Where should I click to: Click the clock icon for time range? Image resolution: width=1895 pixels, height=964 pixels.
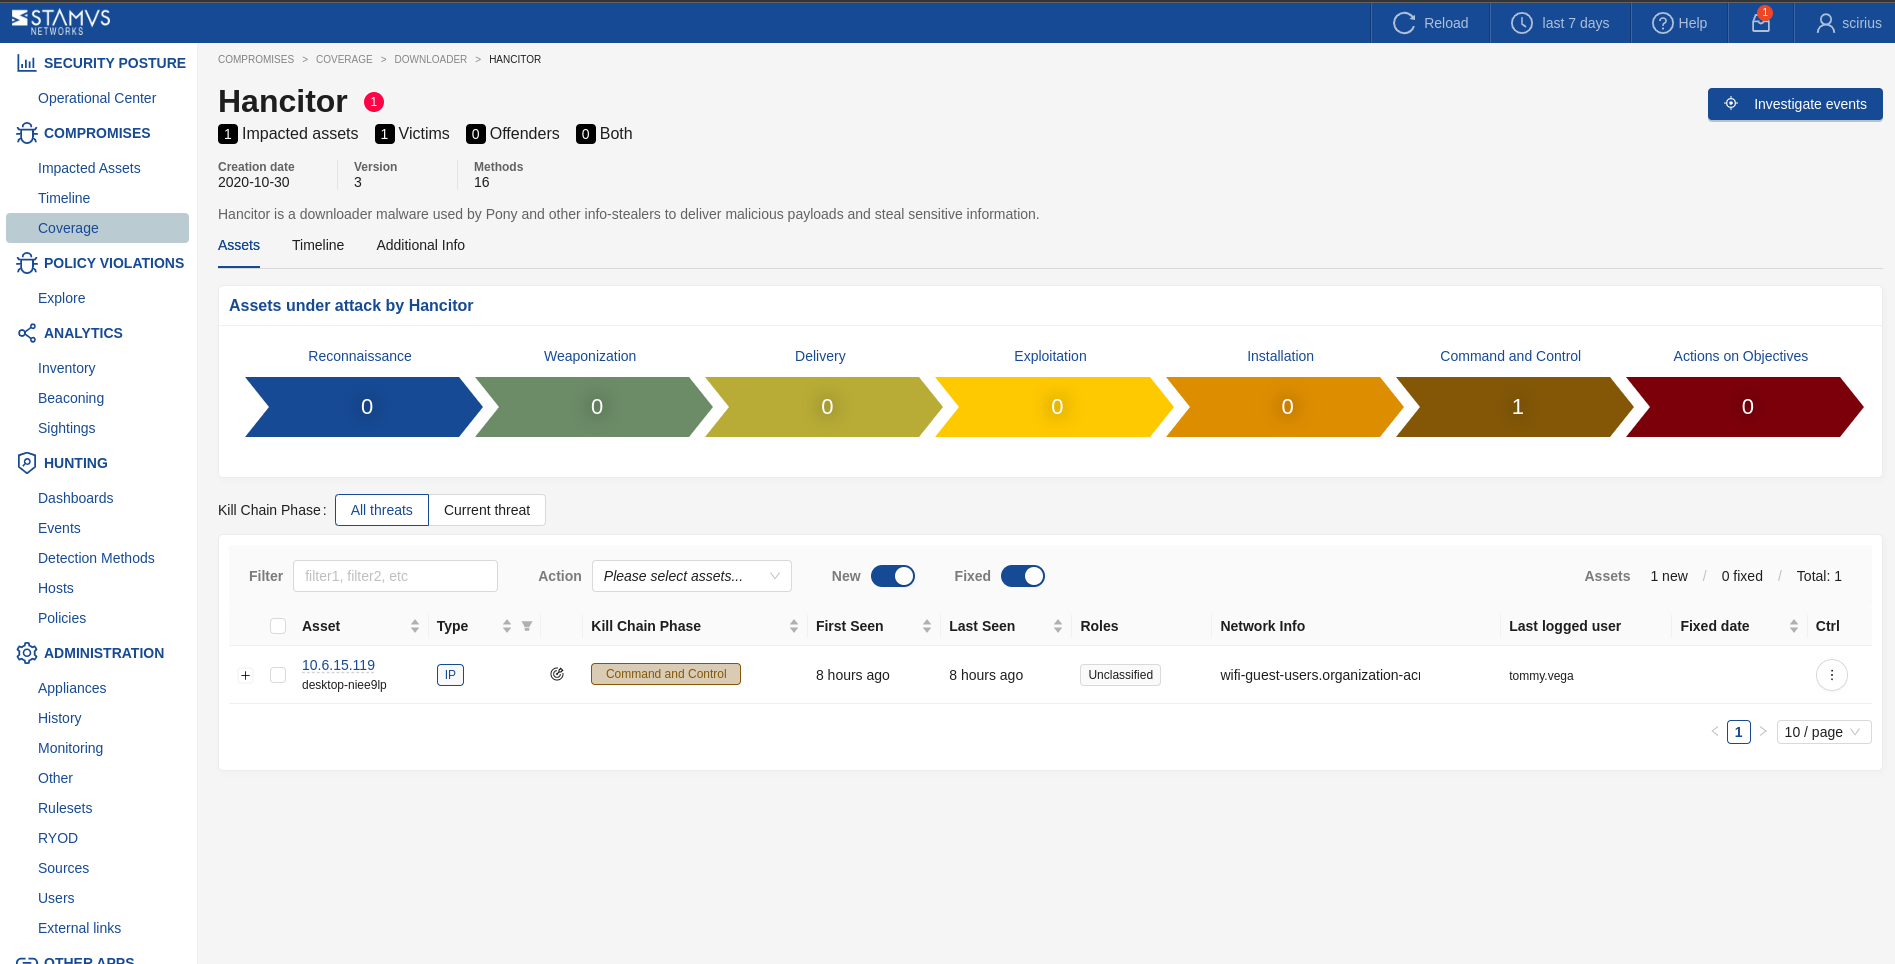(1521, 23)
